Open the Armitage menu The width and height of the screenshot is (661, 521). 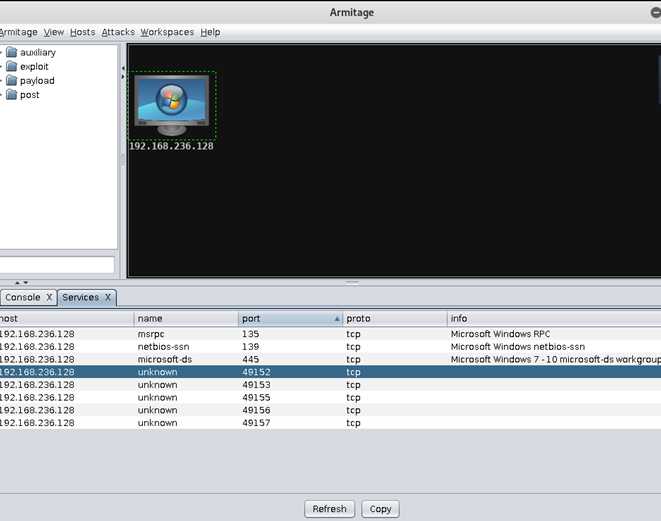(x=18, y=32)
